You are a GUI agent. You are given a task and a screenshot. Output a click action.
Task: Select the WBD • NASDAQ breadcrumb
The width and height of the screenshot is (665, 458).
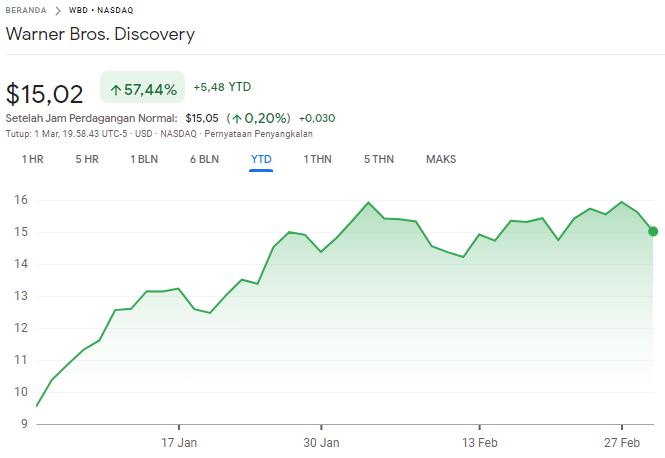101,10
